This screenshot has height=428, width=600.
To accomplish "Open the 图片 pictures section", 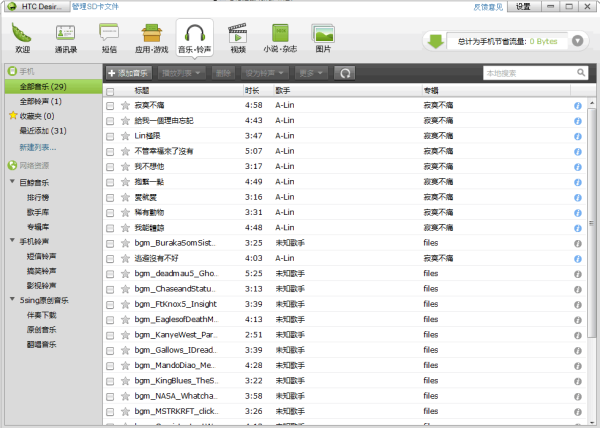I will 323,37.
